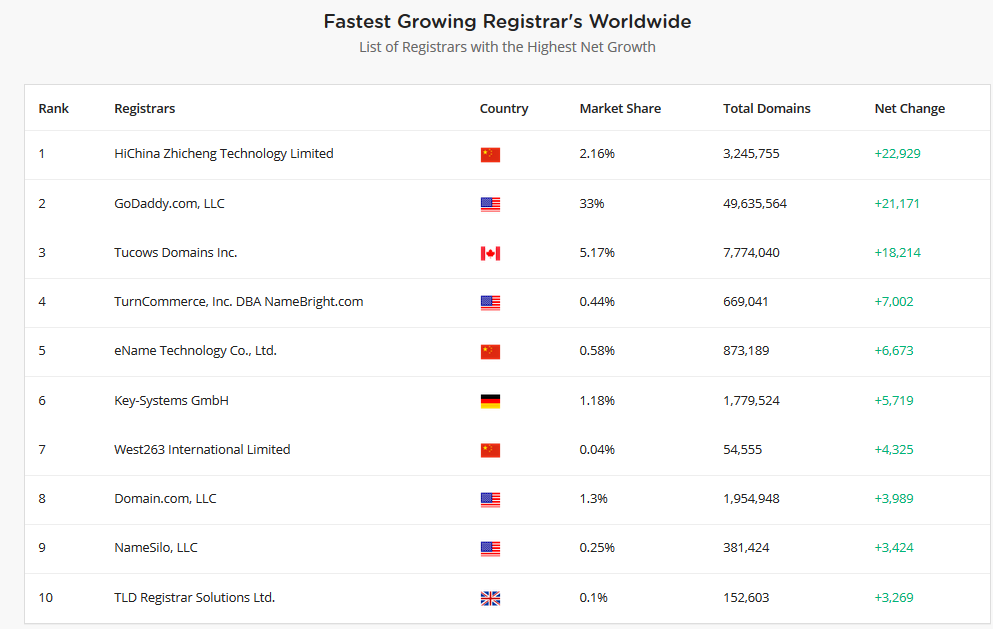Click market share 0.25%
993x629 pixels.
pyautogui.click(x=597, y=547)
